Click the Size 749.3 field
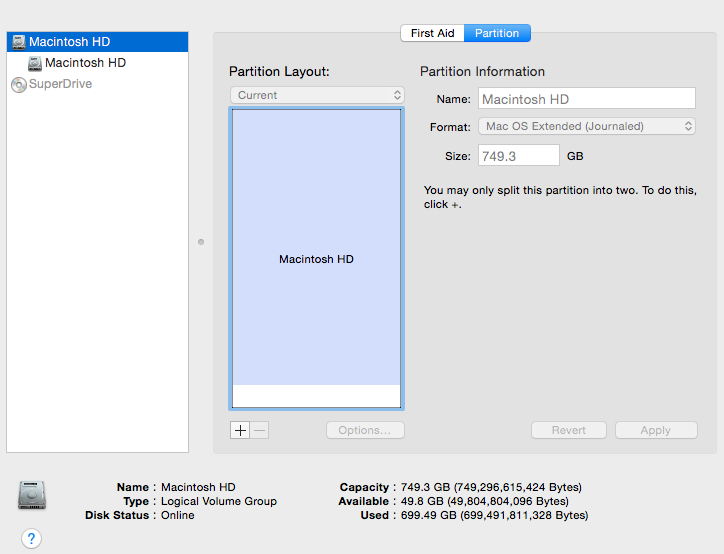The image size is (724, 554). (x=519, y=156)
